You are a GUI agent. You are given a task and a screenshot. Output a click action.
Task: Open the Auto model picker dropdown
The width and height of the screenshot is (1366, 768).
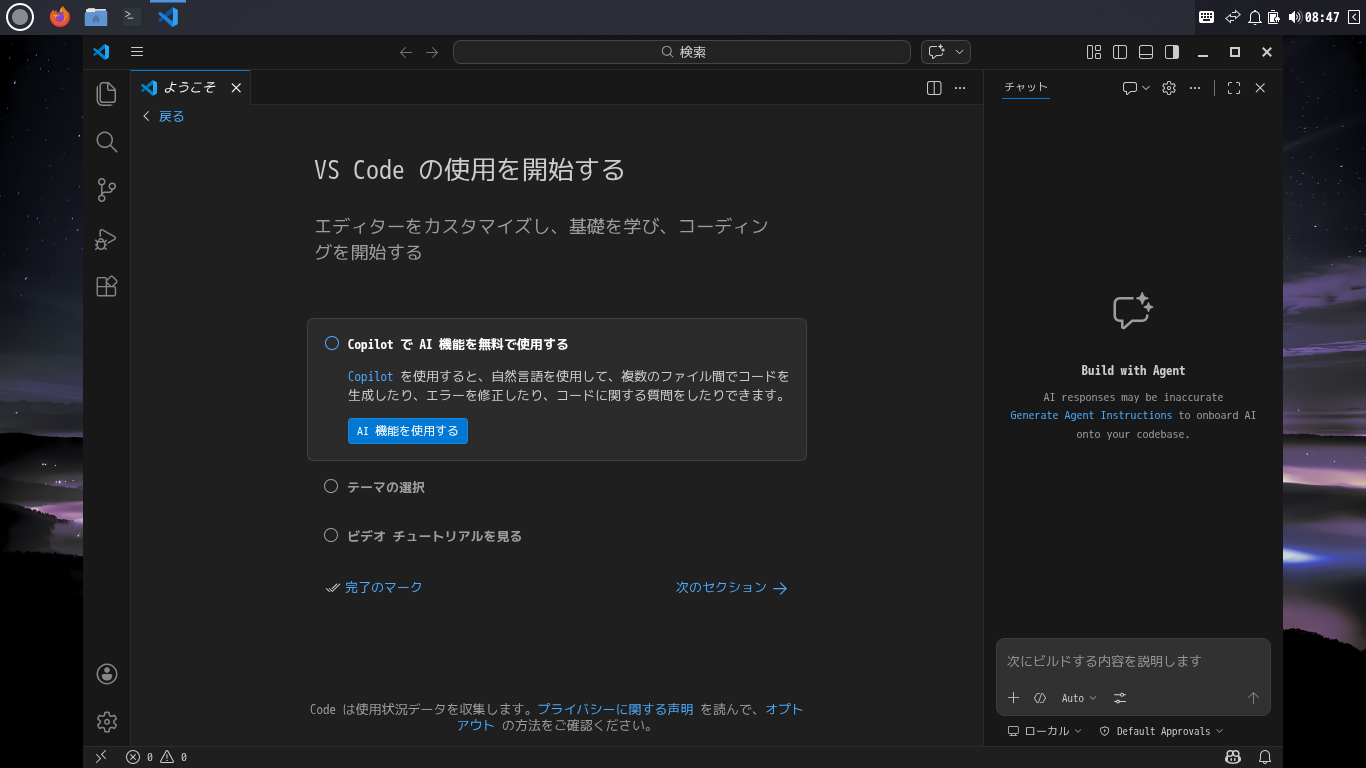pyautogui.click(x=1079, y=698)
